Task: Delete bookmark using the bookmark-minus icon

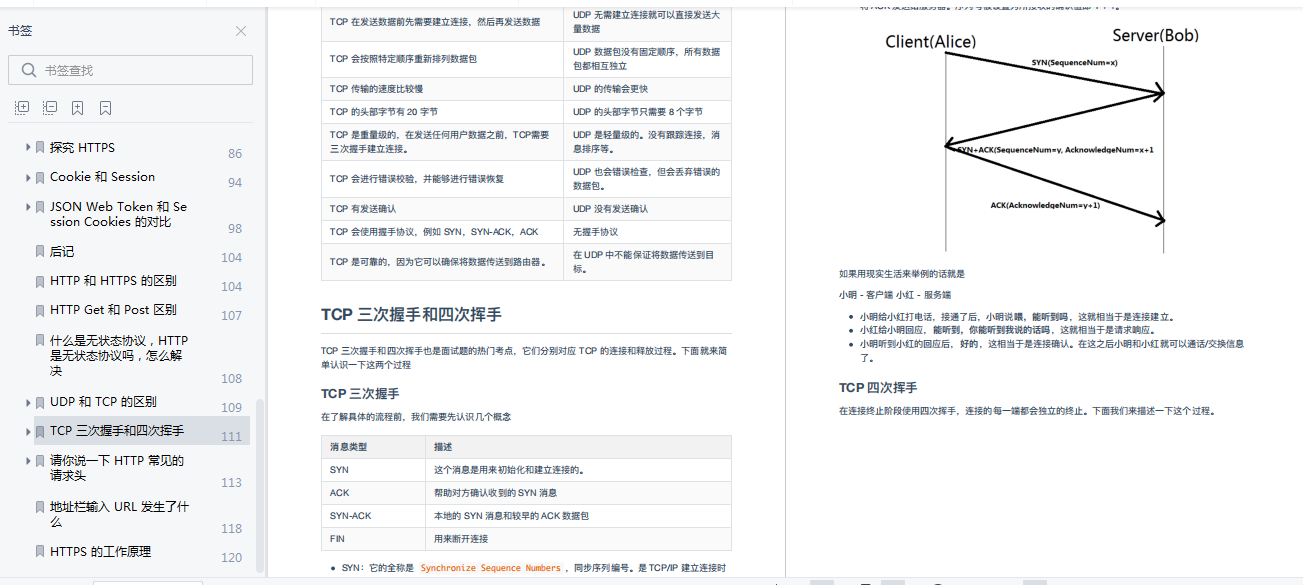Action: click(x=105, y=108)
